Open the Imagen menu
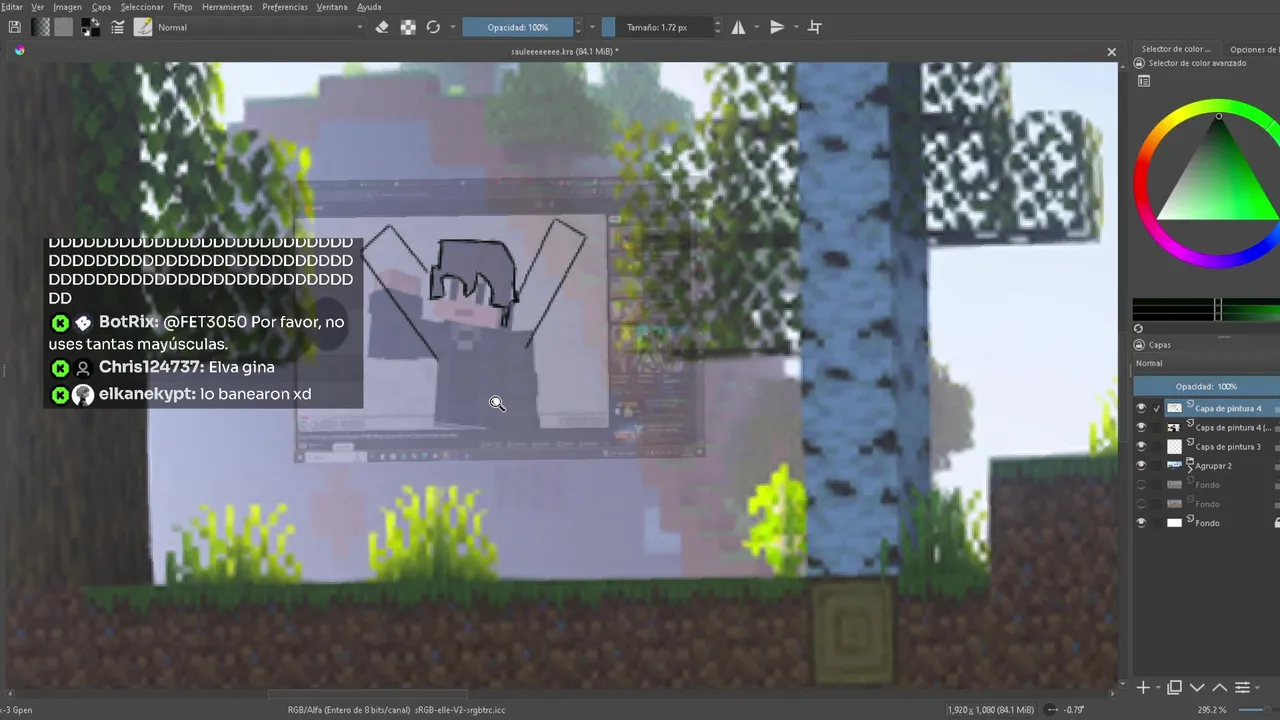1280x720 pixels. (x=67, y=7)
